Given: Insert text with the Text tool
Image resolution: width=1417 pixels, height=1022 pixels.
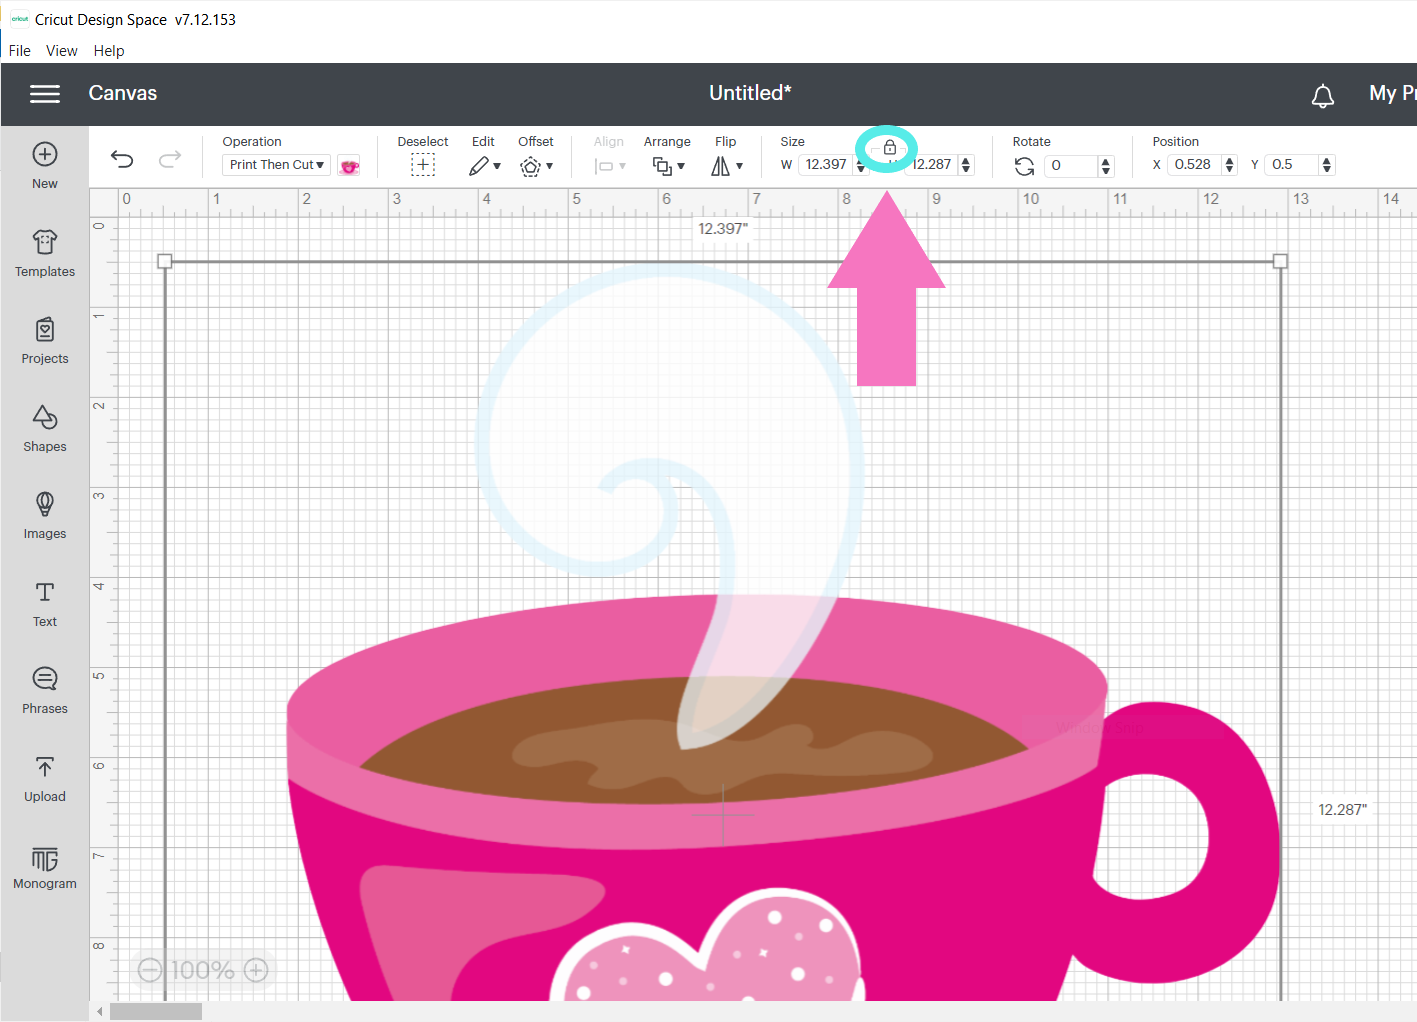Looking at the screenshot, I should tap(44, 604).
